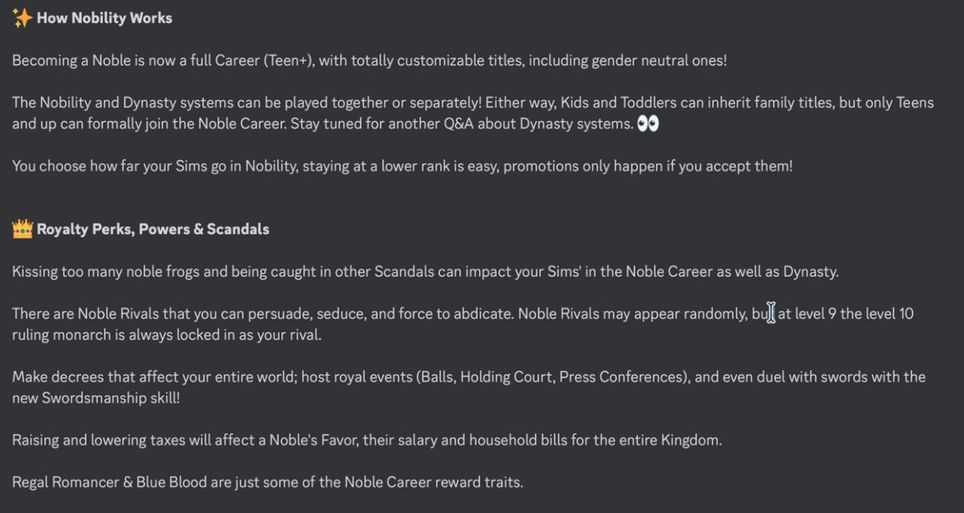This screenshot has width=964, height=513.
Task: Click the line starting "Becoming a Noble"
Action: 369,61
